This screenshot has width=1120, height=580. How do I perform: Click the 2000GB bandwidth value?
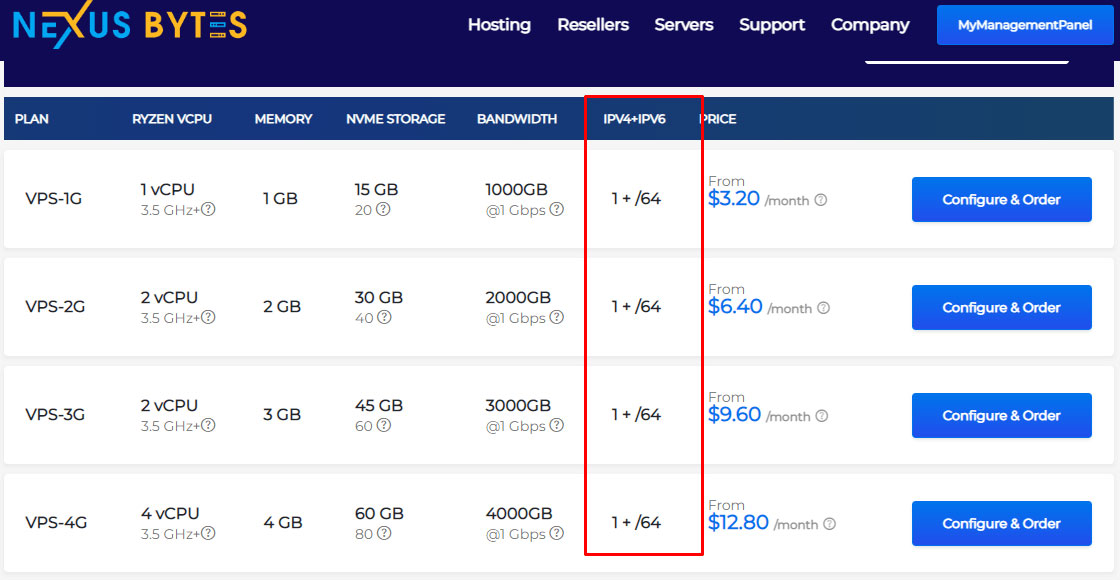pos(518,298)
